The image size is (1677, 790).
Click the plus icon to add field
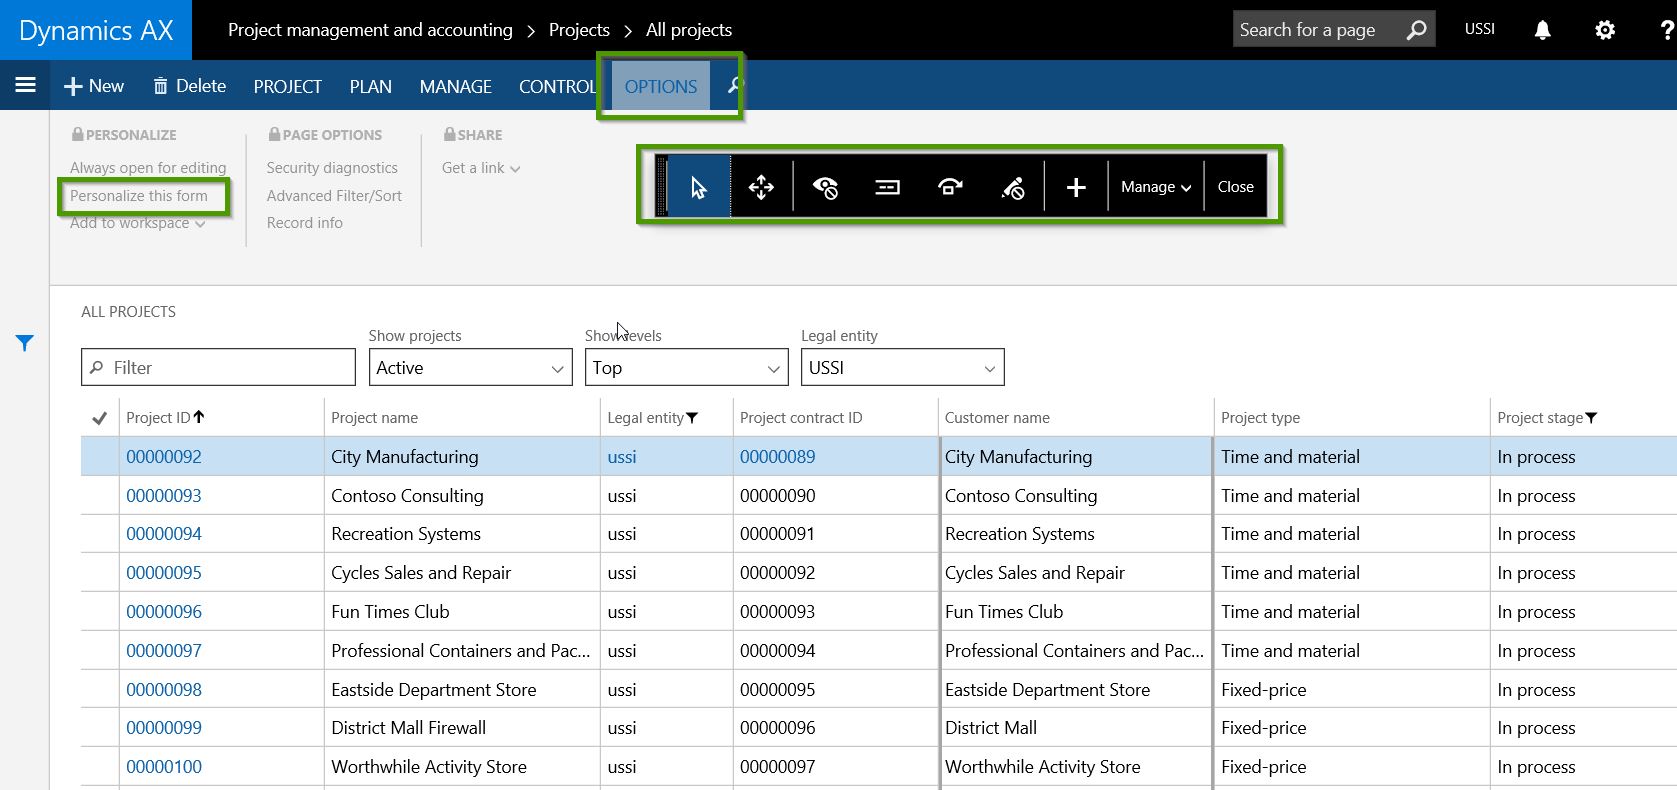tap(1076, 187)
